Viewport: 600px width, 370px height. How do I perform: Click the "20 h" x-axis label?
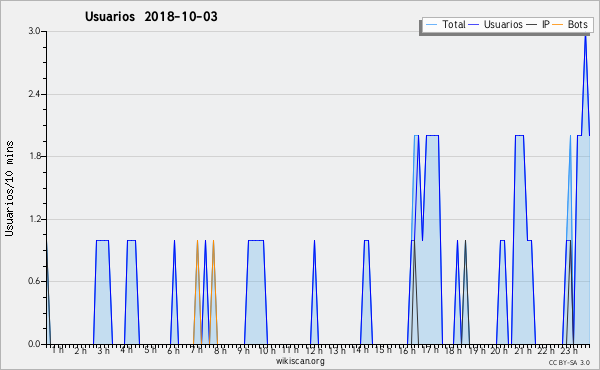coord(499,350)
